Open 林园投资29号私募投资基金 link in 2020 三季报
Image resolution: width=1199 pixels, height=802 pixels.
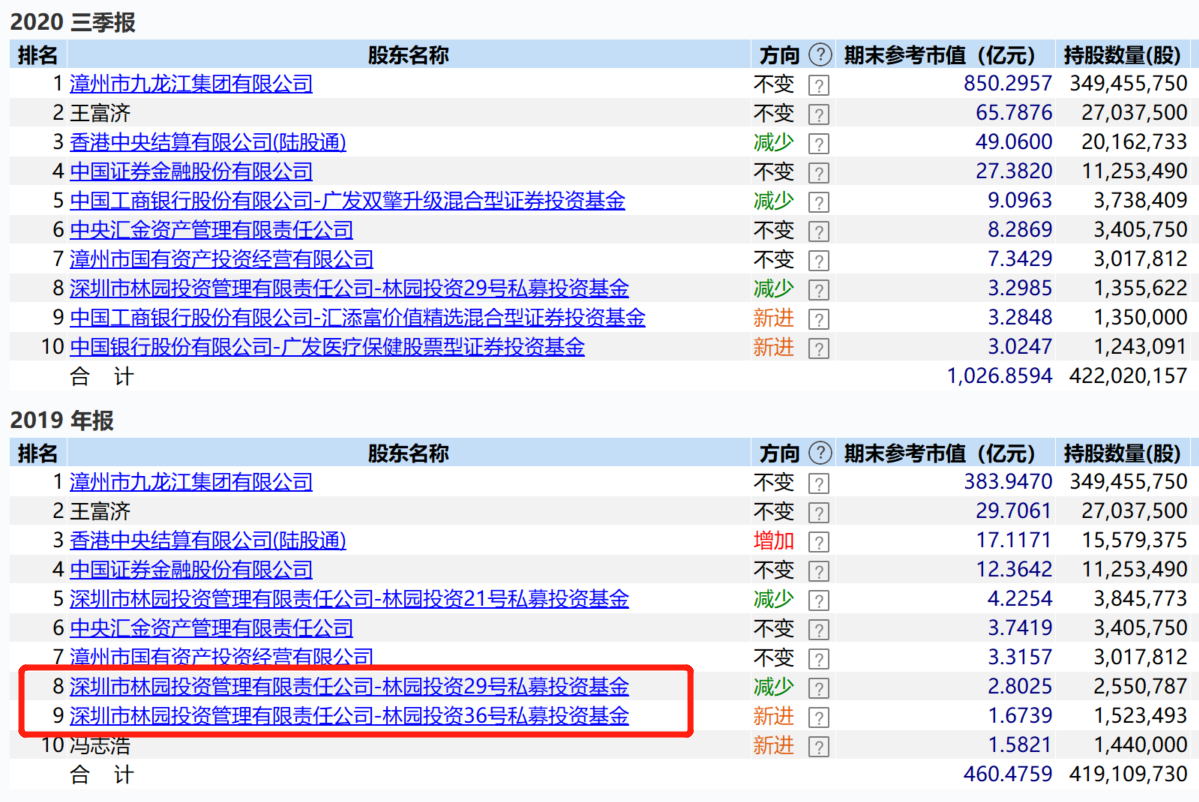349,288
